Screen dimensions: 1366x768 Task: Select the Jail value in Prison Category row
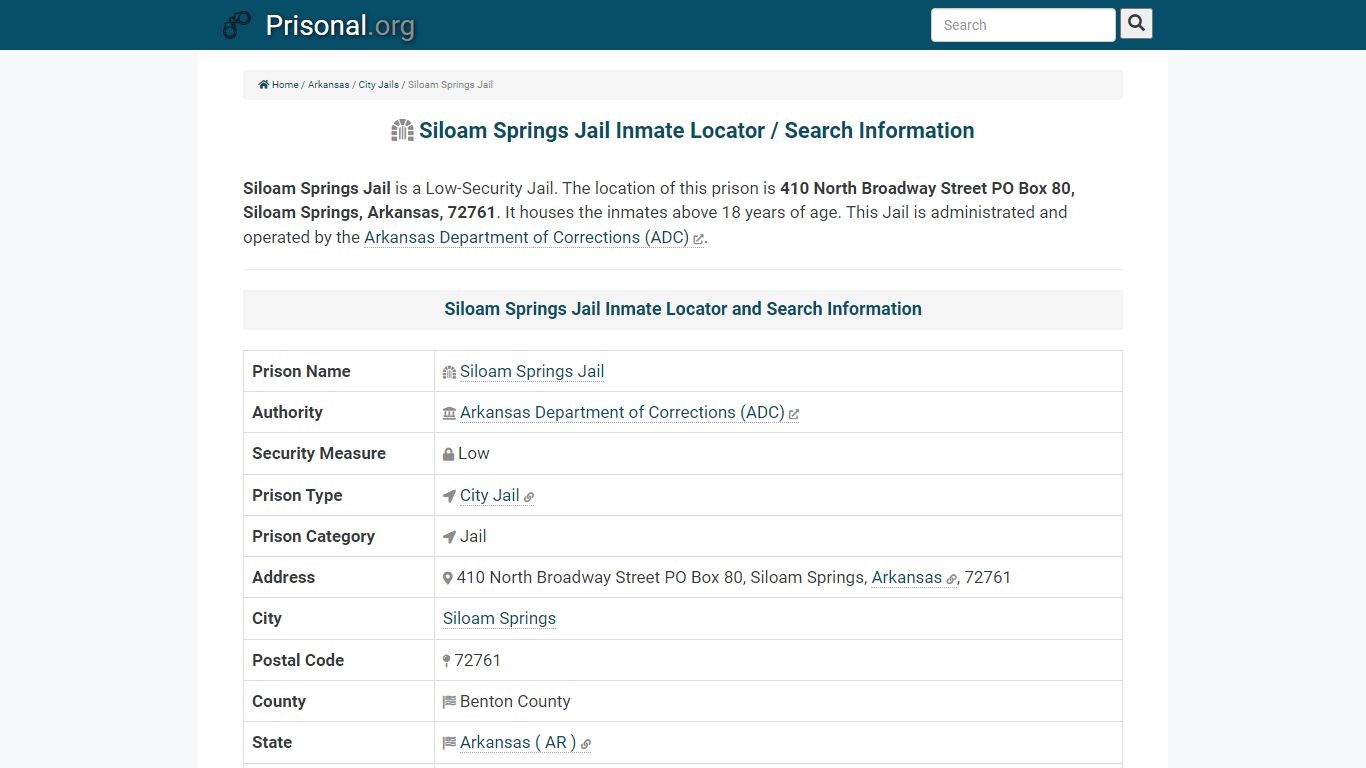473,536
